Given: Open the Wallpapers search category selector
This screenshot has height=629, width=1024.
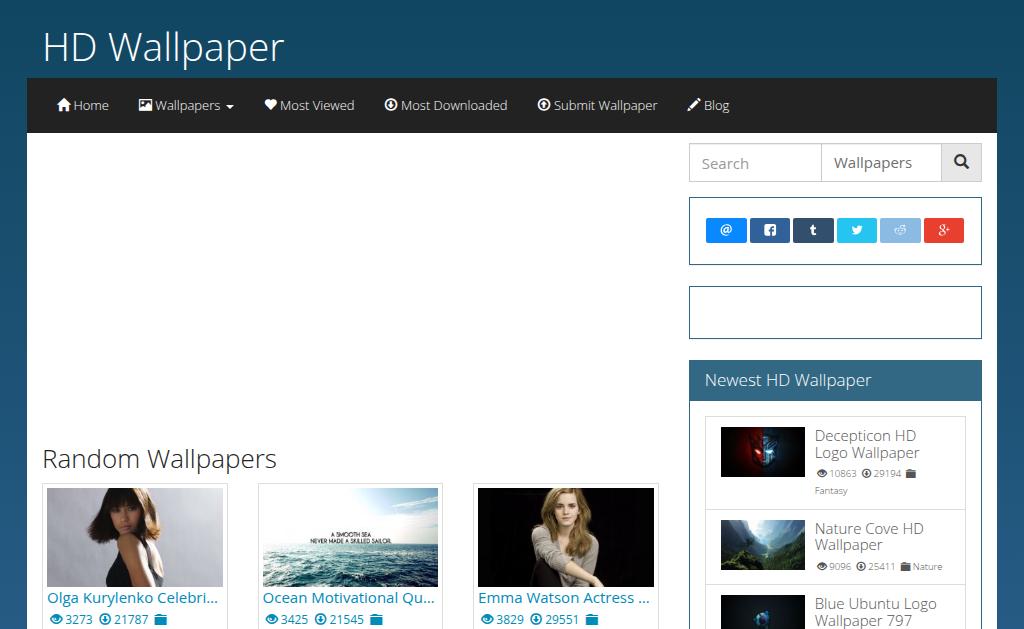Looking at the screenshot, I should (x=881, y=163).
